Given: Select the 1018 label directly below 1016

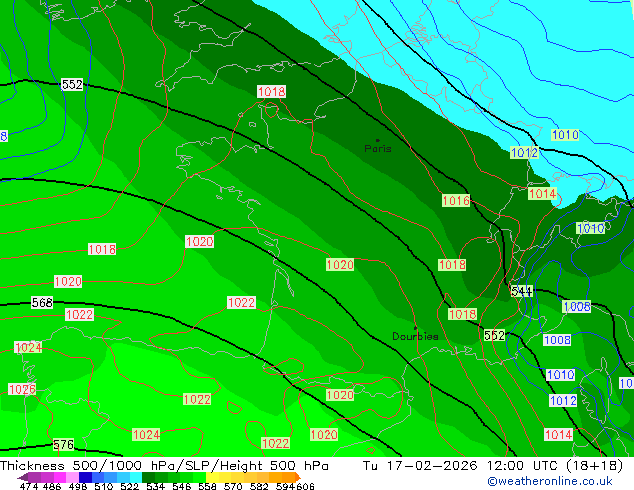Looking at the screenshot, I should coord(452,265).
